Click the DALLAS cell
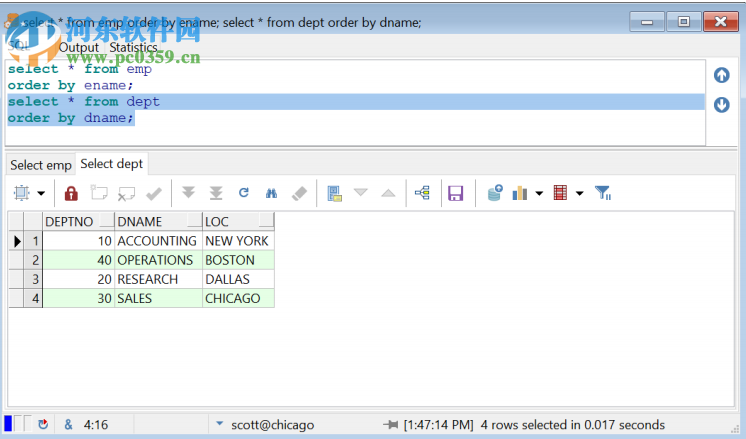This screenshot has height=439, width=746. click(x=238, y=279)
